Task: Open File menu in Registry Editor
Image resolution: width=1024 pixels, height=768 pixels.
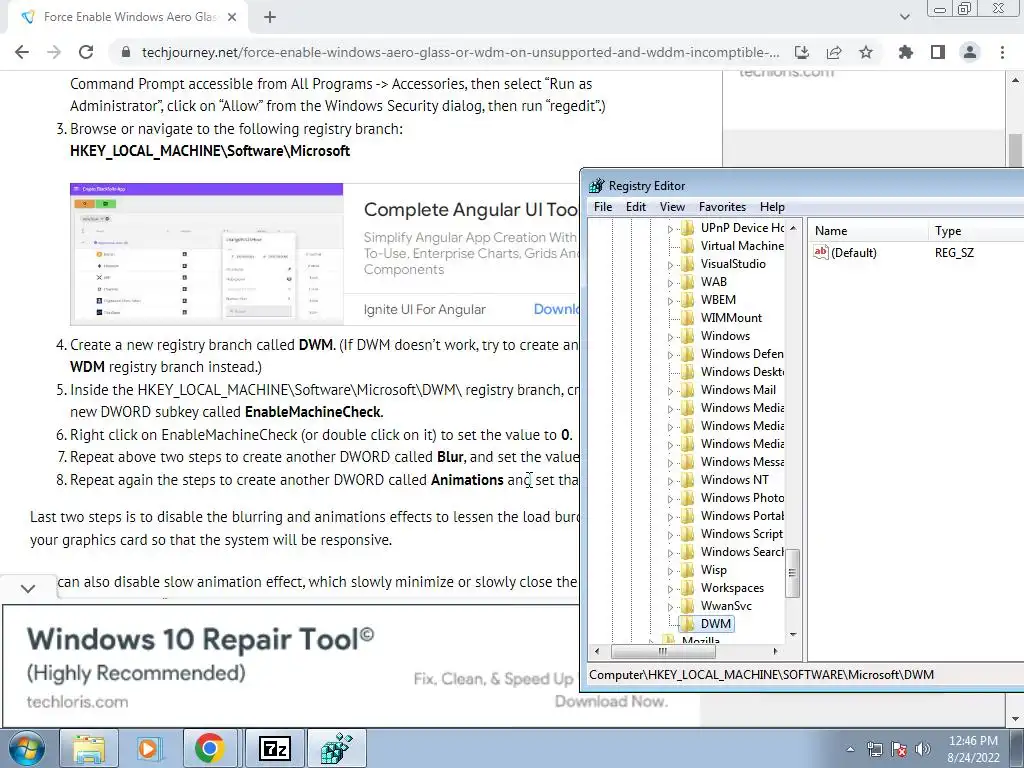Action: click(603, 206)
